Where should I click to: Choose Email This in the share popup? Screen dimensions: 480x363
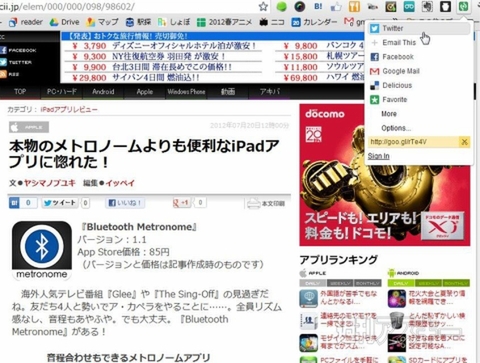(x=419, y=42)
